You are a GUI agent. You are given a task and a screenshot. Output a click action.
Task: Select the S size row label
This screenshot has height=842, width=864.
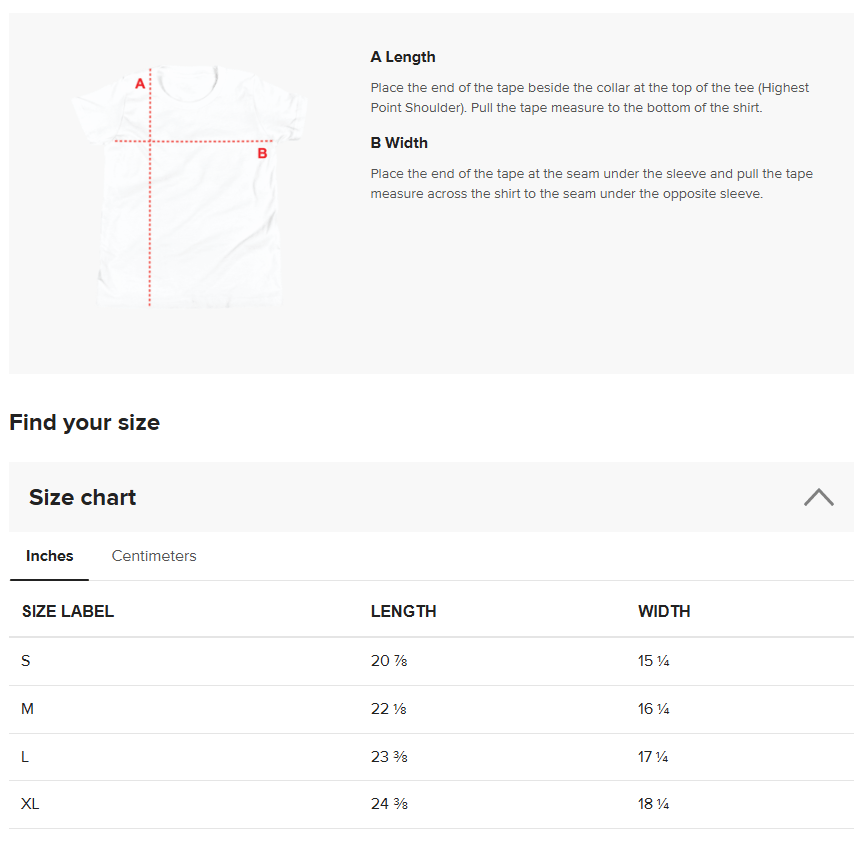pyautogui.click(x=26, y=661)
